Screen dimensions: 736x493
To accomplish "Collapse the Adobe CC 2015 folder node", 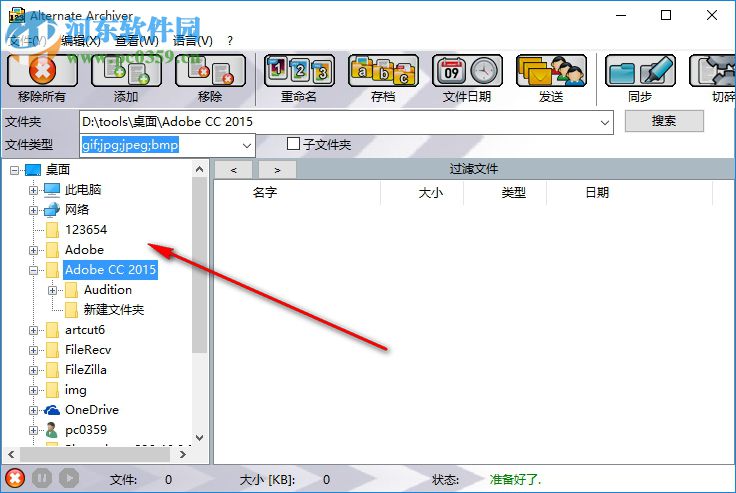I will pyautogui.click(x=33, y=270).
